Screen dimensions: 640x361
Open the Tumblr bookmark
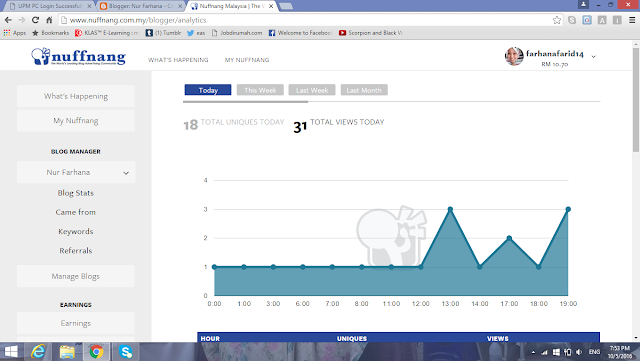(163, 33)
